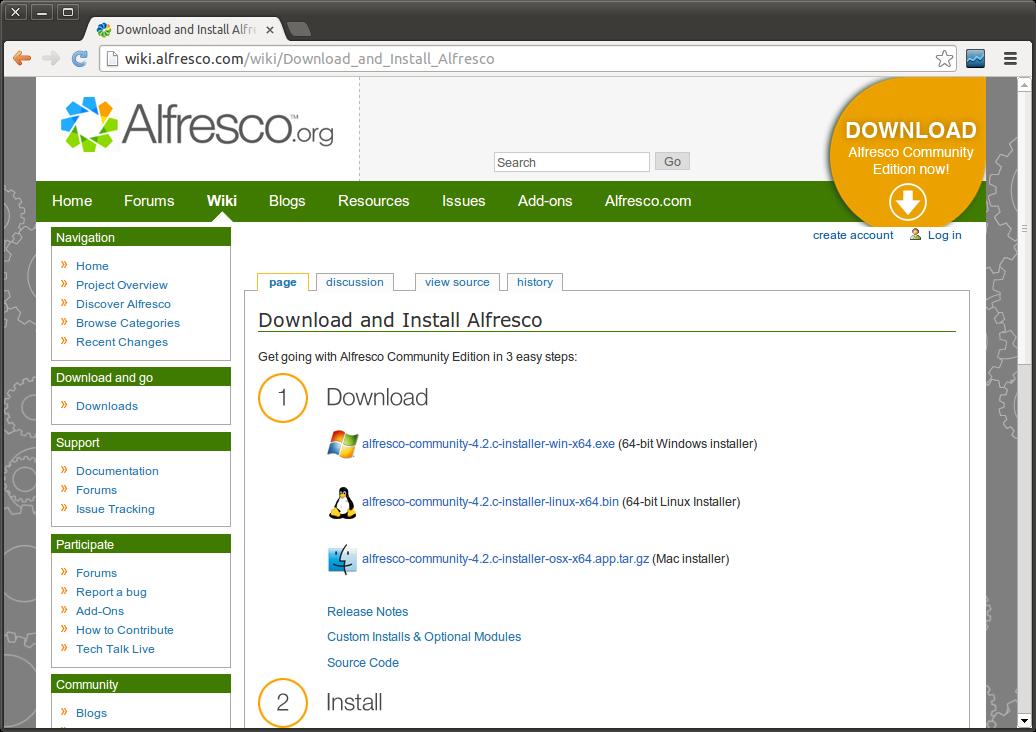The image size is (1036, 732).
Task: Reload the page with the refresh icon
Action: (x=80, y=59)
